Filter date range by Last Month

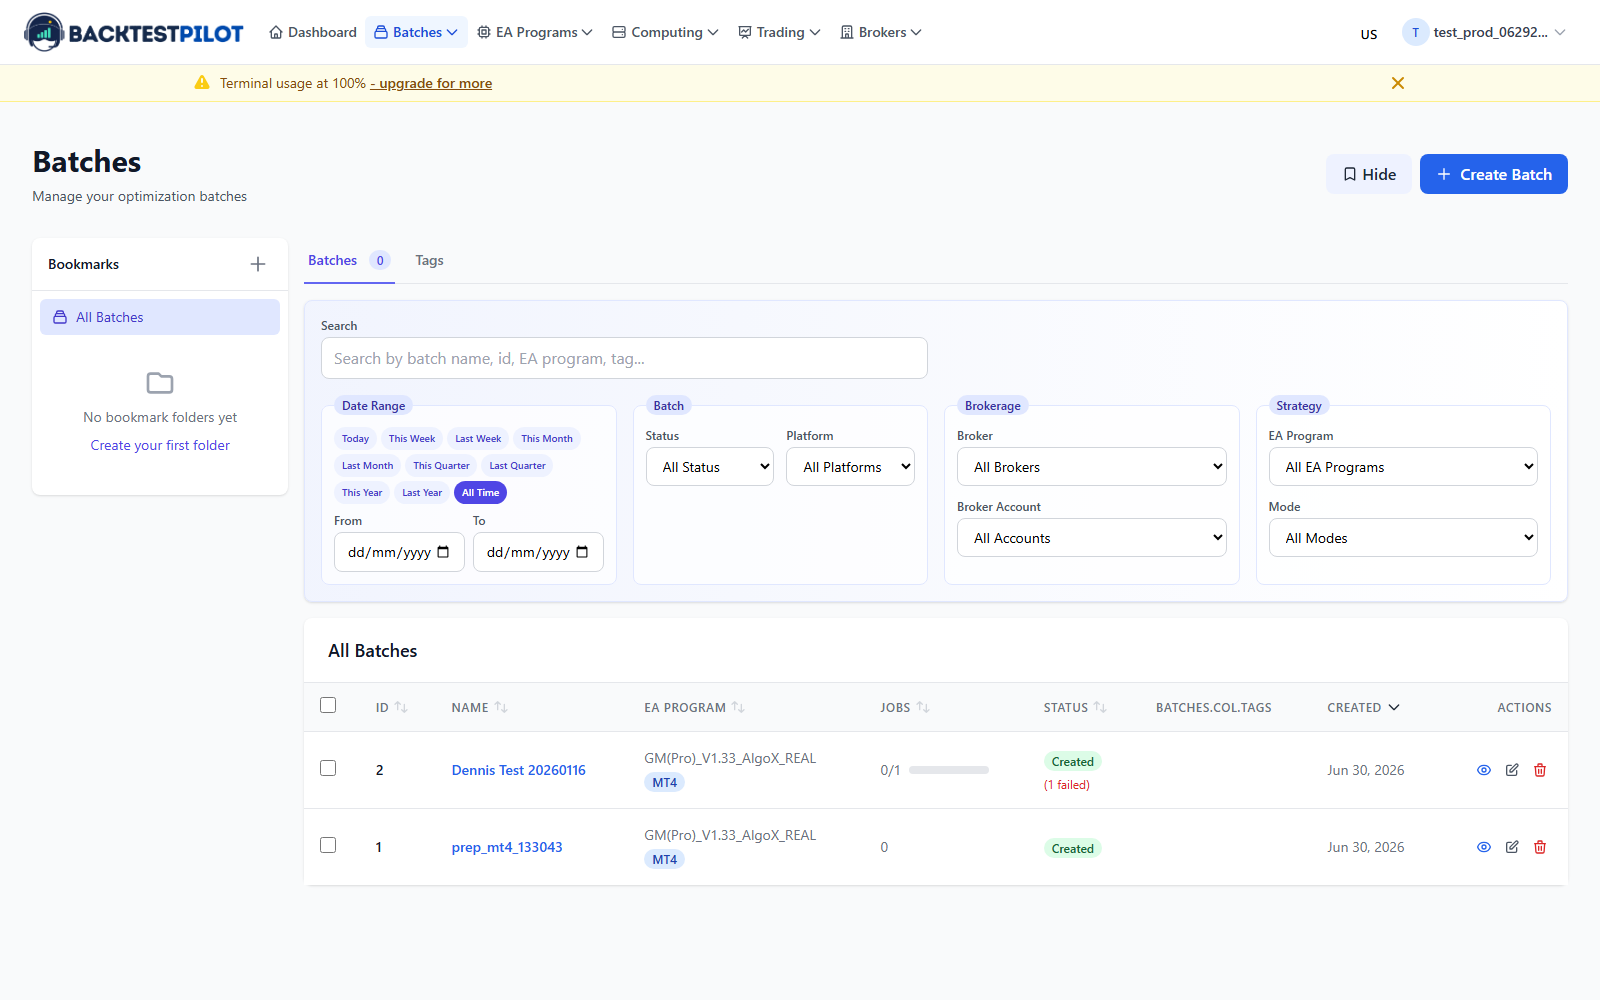[367, 466]
